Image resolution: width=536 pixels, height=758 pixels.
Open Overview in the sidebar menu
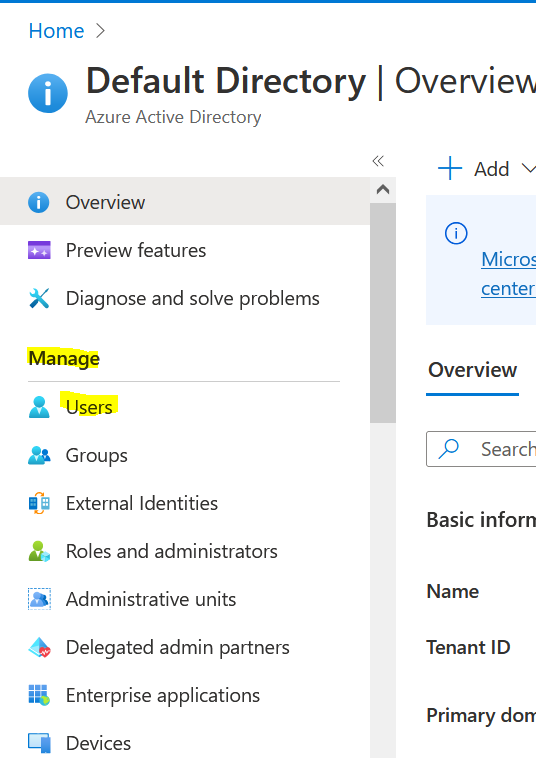pos(185,202)
